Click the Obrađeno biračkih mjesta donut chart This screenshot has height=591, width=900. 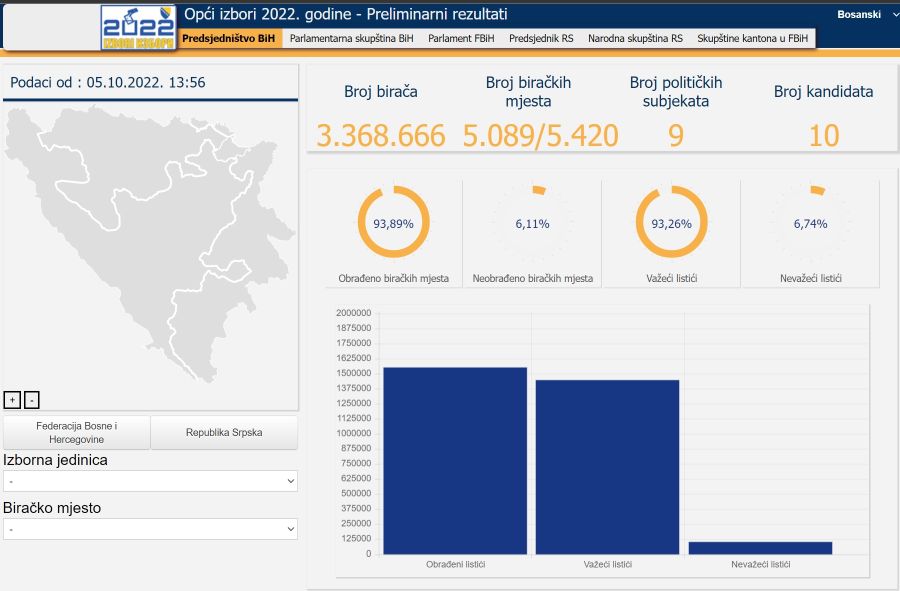click(x=393, y=223)
